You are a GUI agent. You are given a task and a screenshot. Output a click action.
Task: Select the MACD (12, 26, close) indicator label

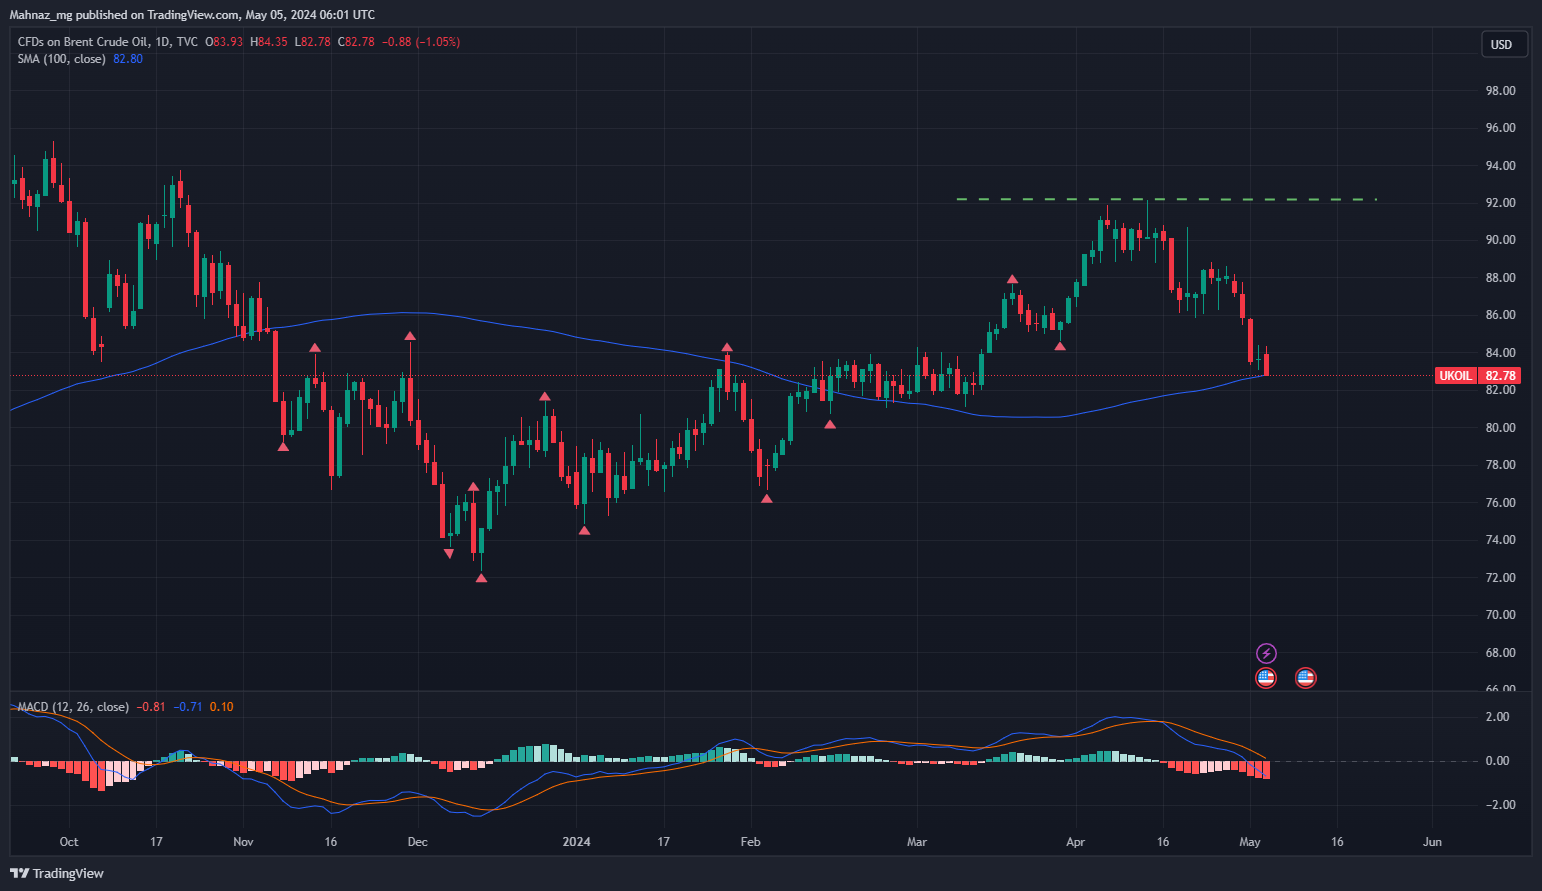pos(73,707)
